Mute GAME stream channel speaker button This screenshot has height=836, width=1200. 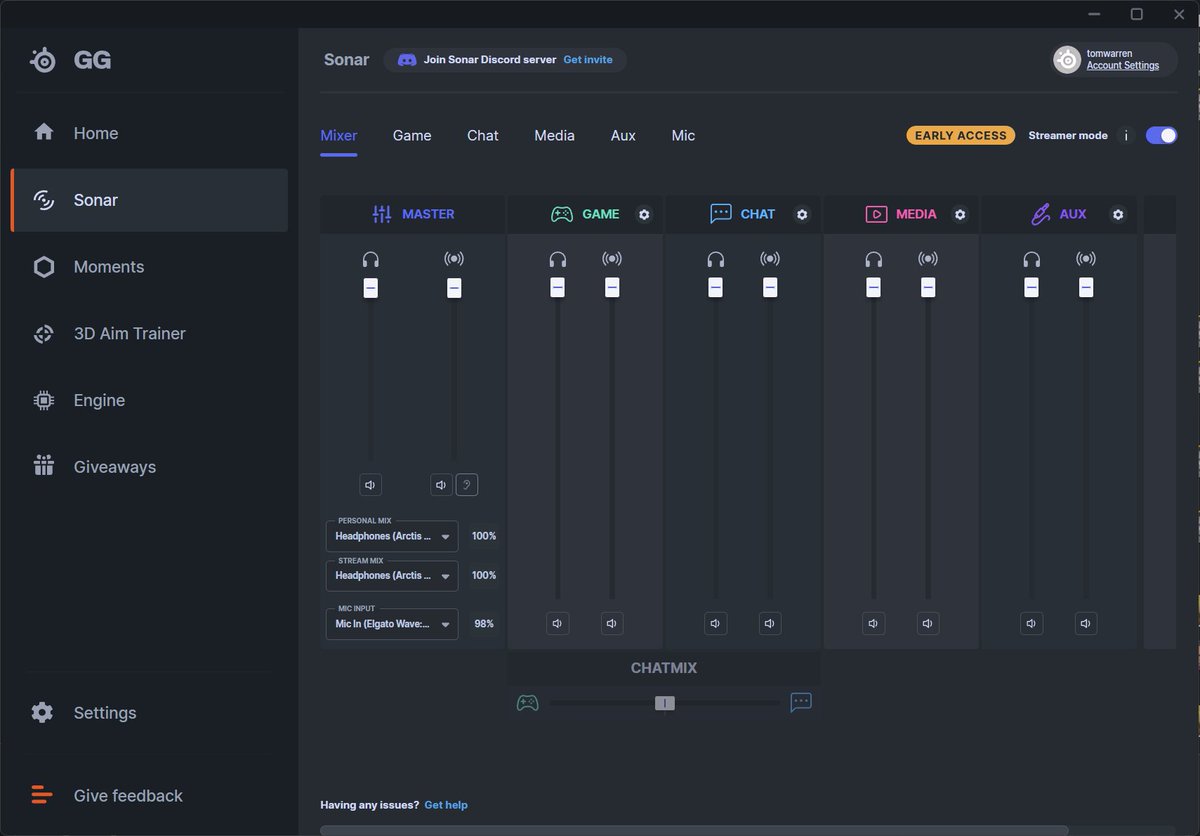pyautogui.click(x=612, y=623)
